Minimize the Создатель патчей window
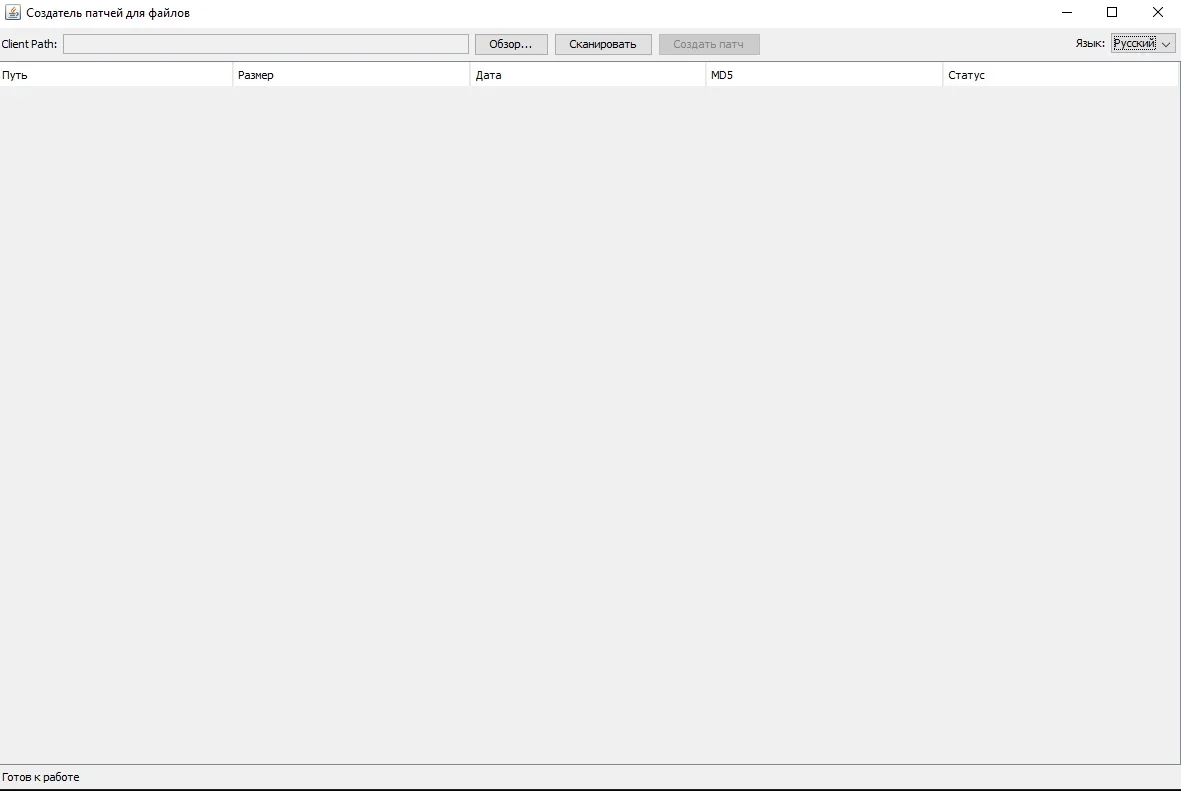Viewport: 1181px width, 791px height. click(x=1067, y=13)
